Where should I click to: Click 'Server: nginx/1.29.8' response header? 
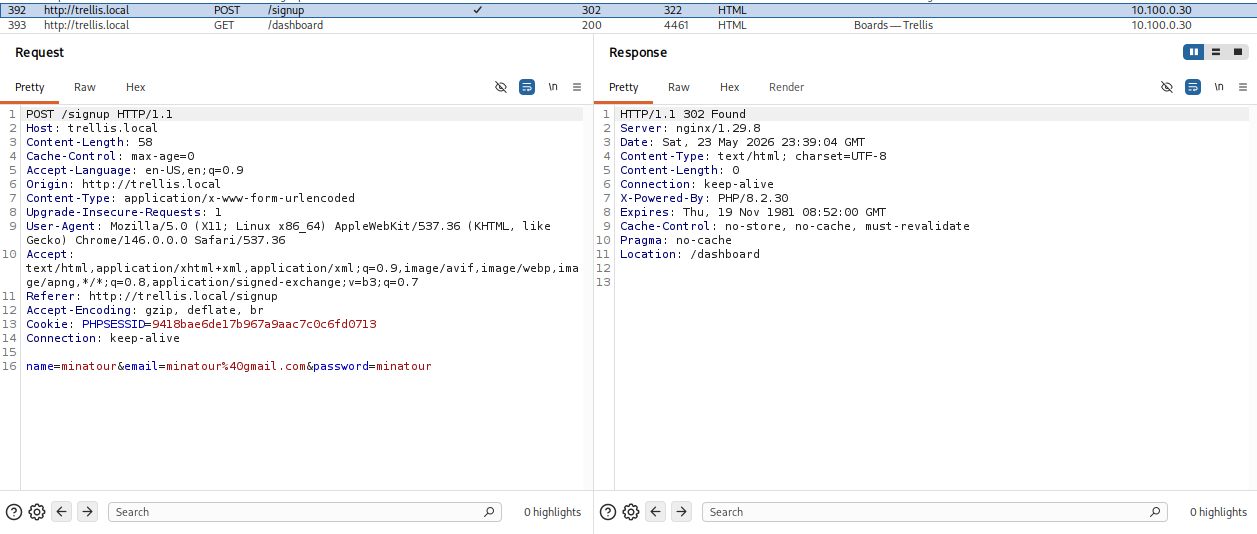(x=690, y=128)
